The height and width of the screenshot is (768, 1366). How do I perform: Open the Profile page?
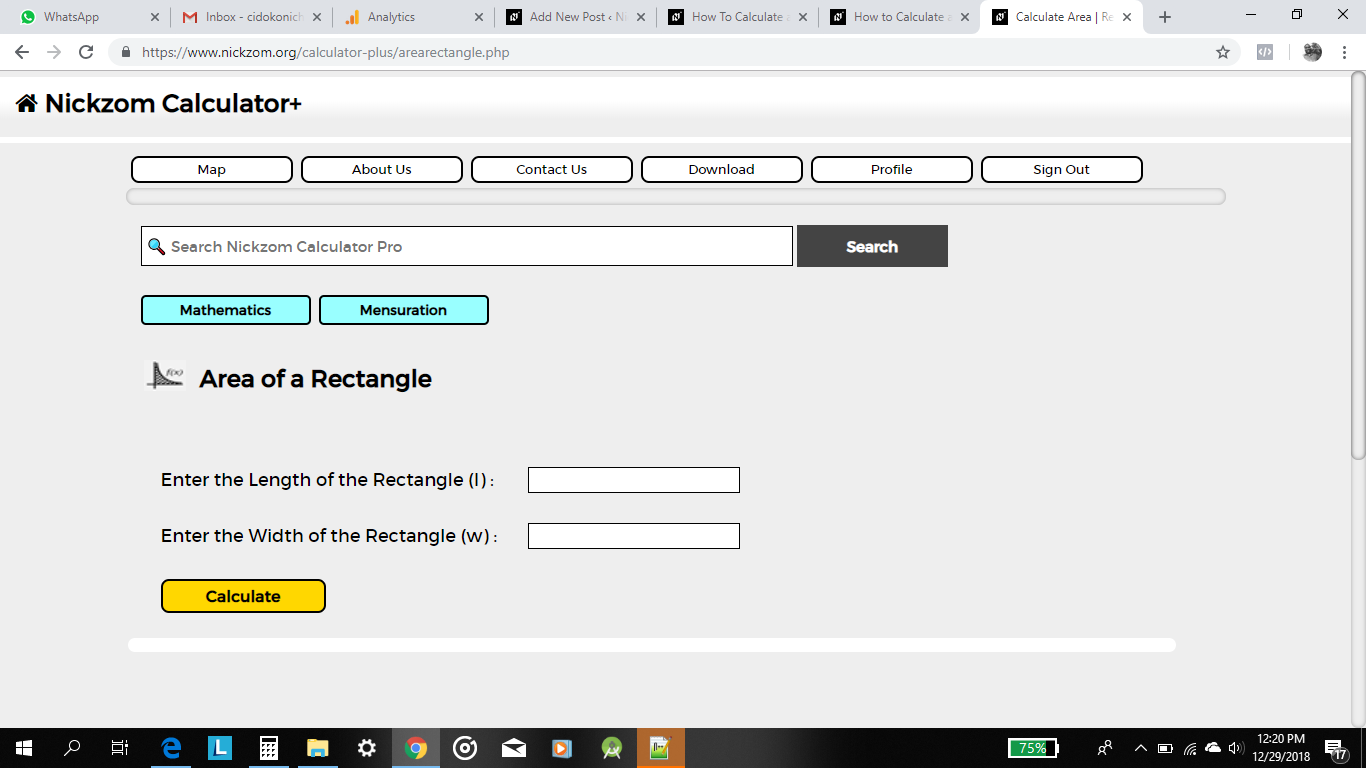coord(892,170)
